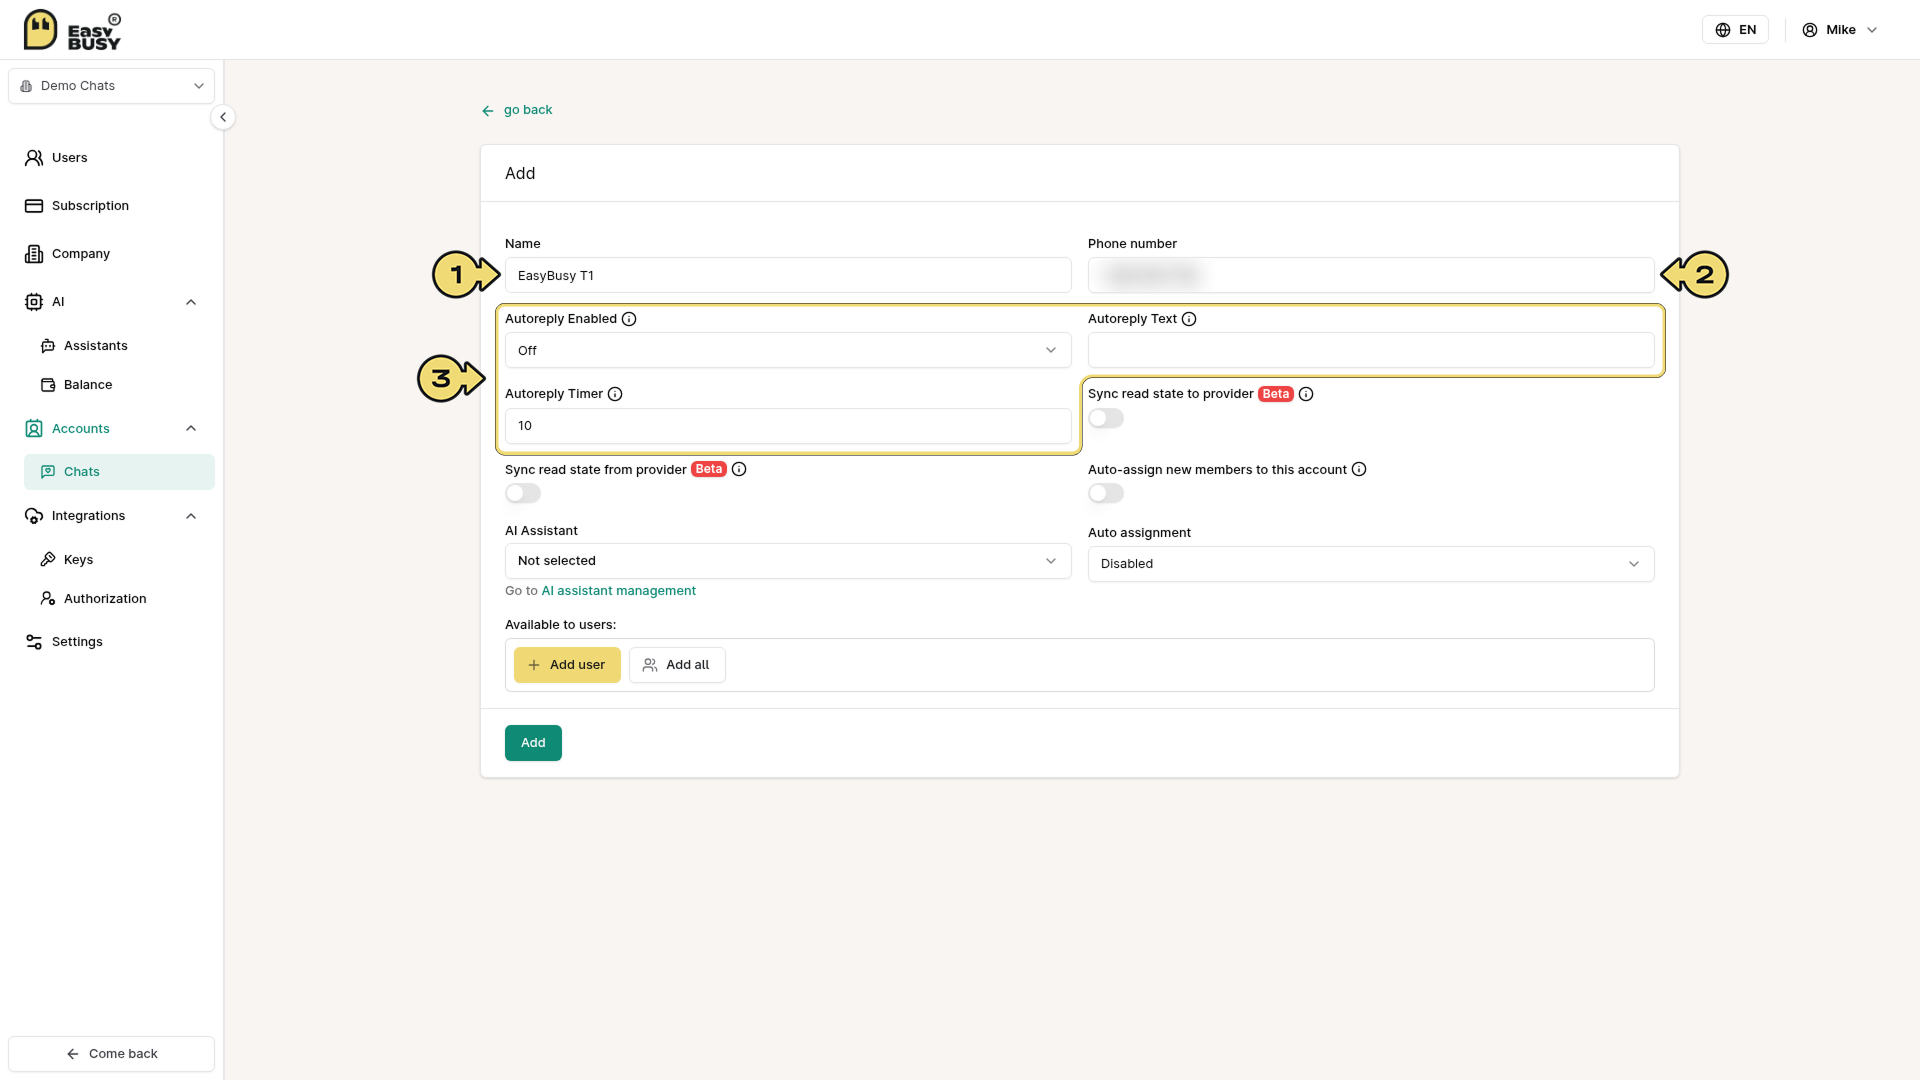Click the globe language icon
1920x1080 pixels.
1723,30
